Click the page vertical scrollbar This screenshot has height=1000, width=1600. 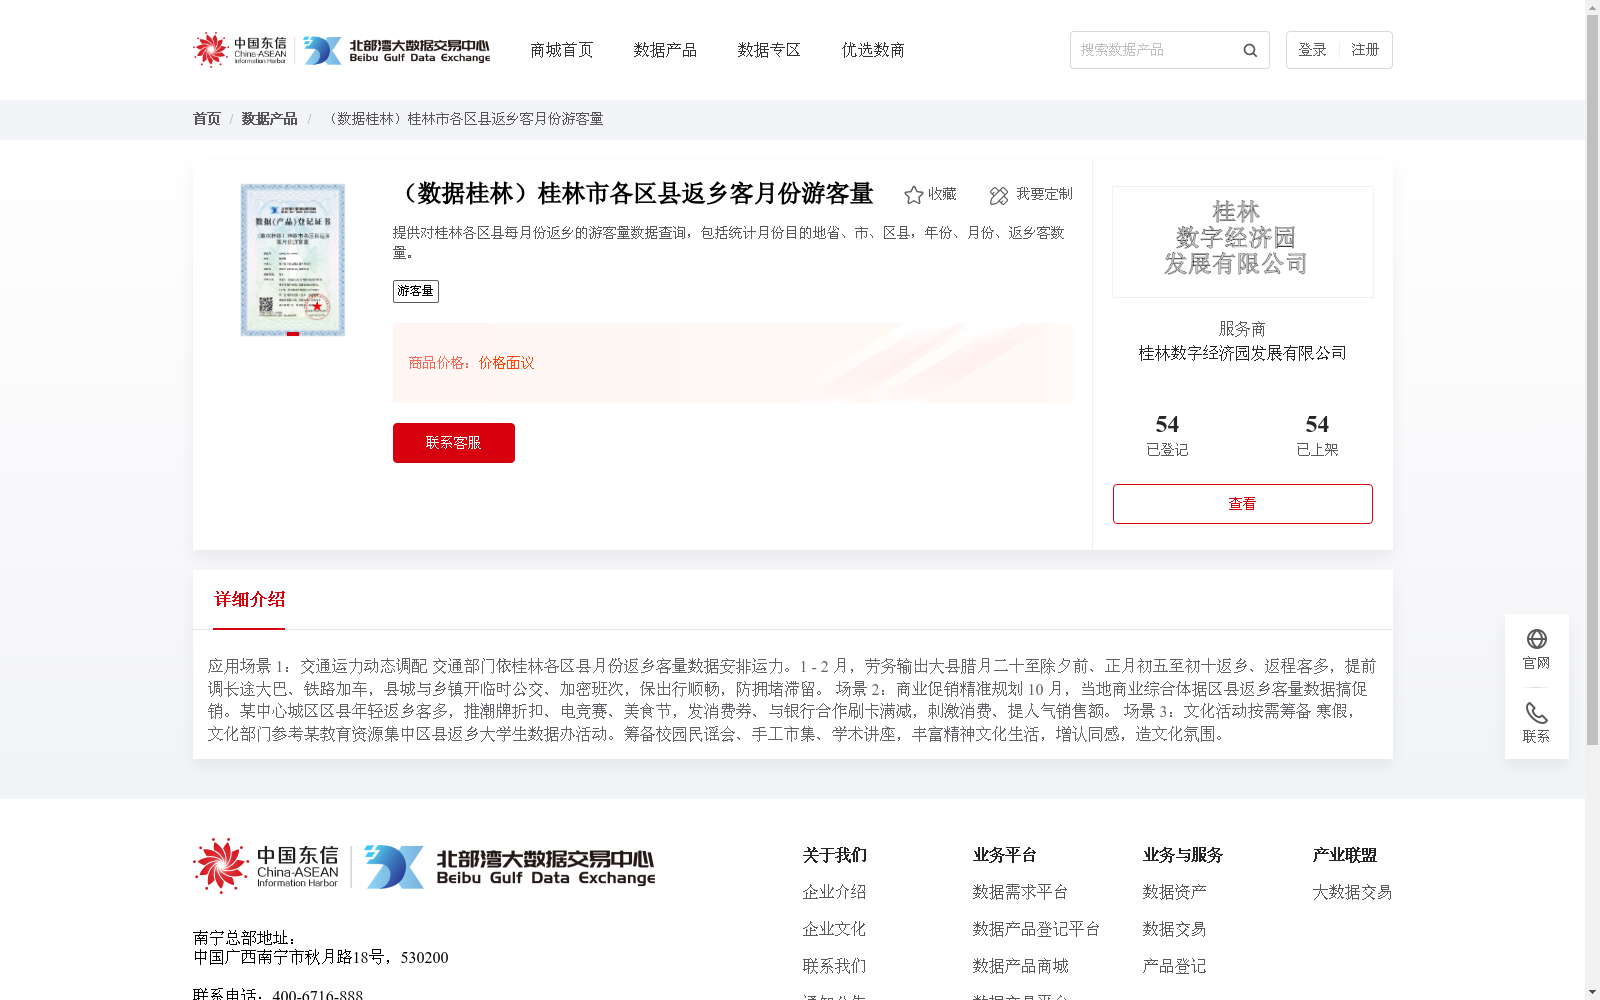1592,380
